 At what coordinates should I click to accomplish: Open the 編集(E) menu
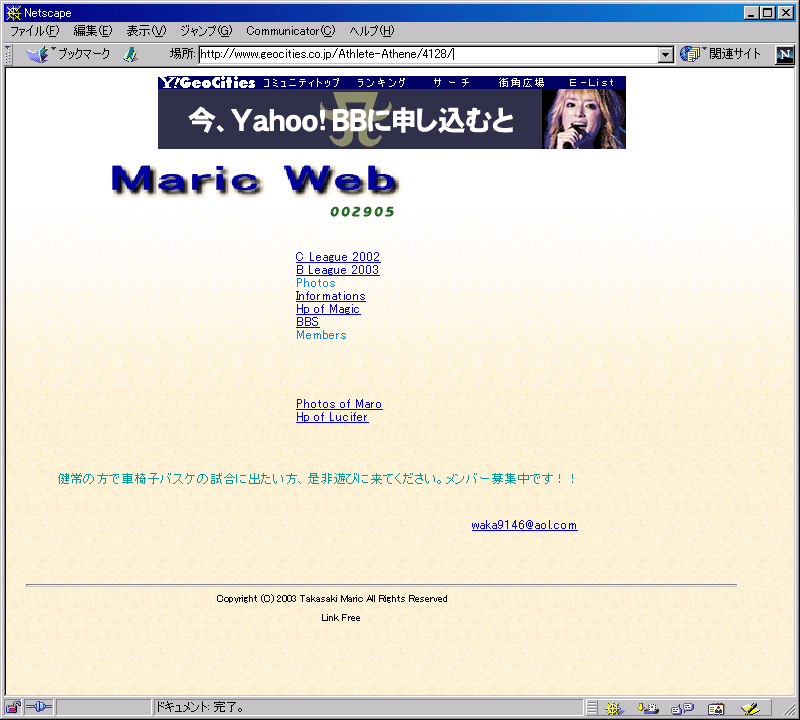point(92,31)
